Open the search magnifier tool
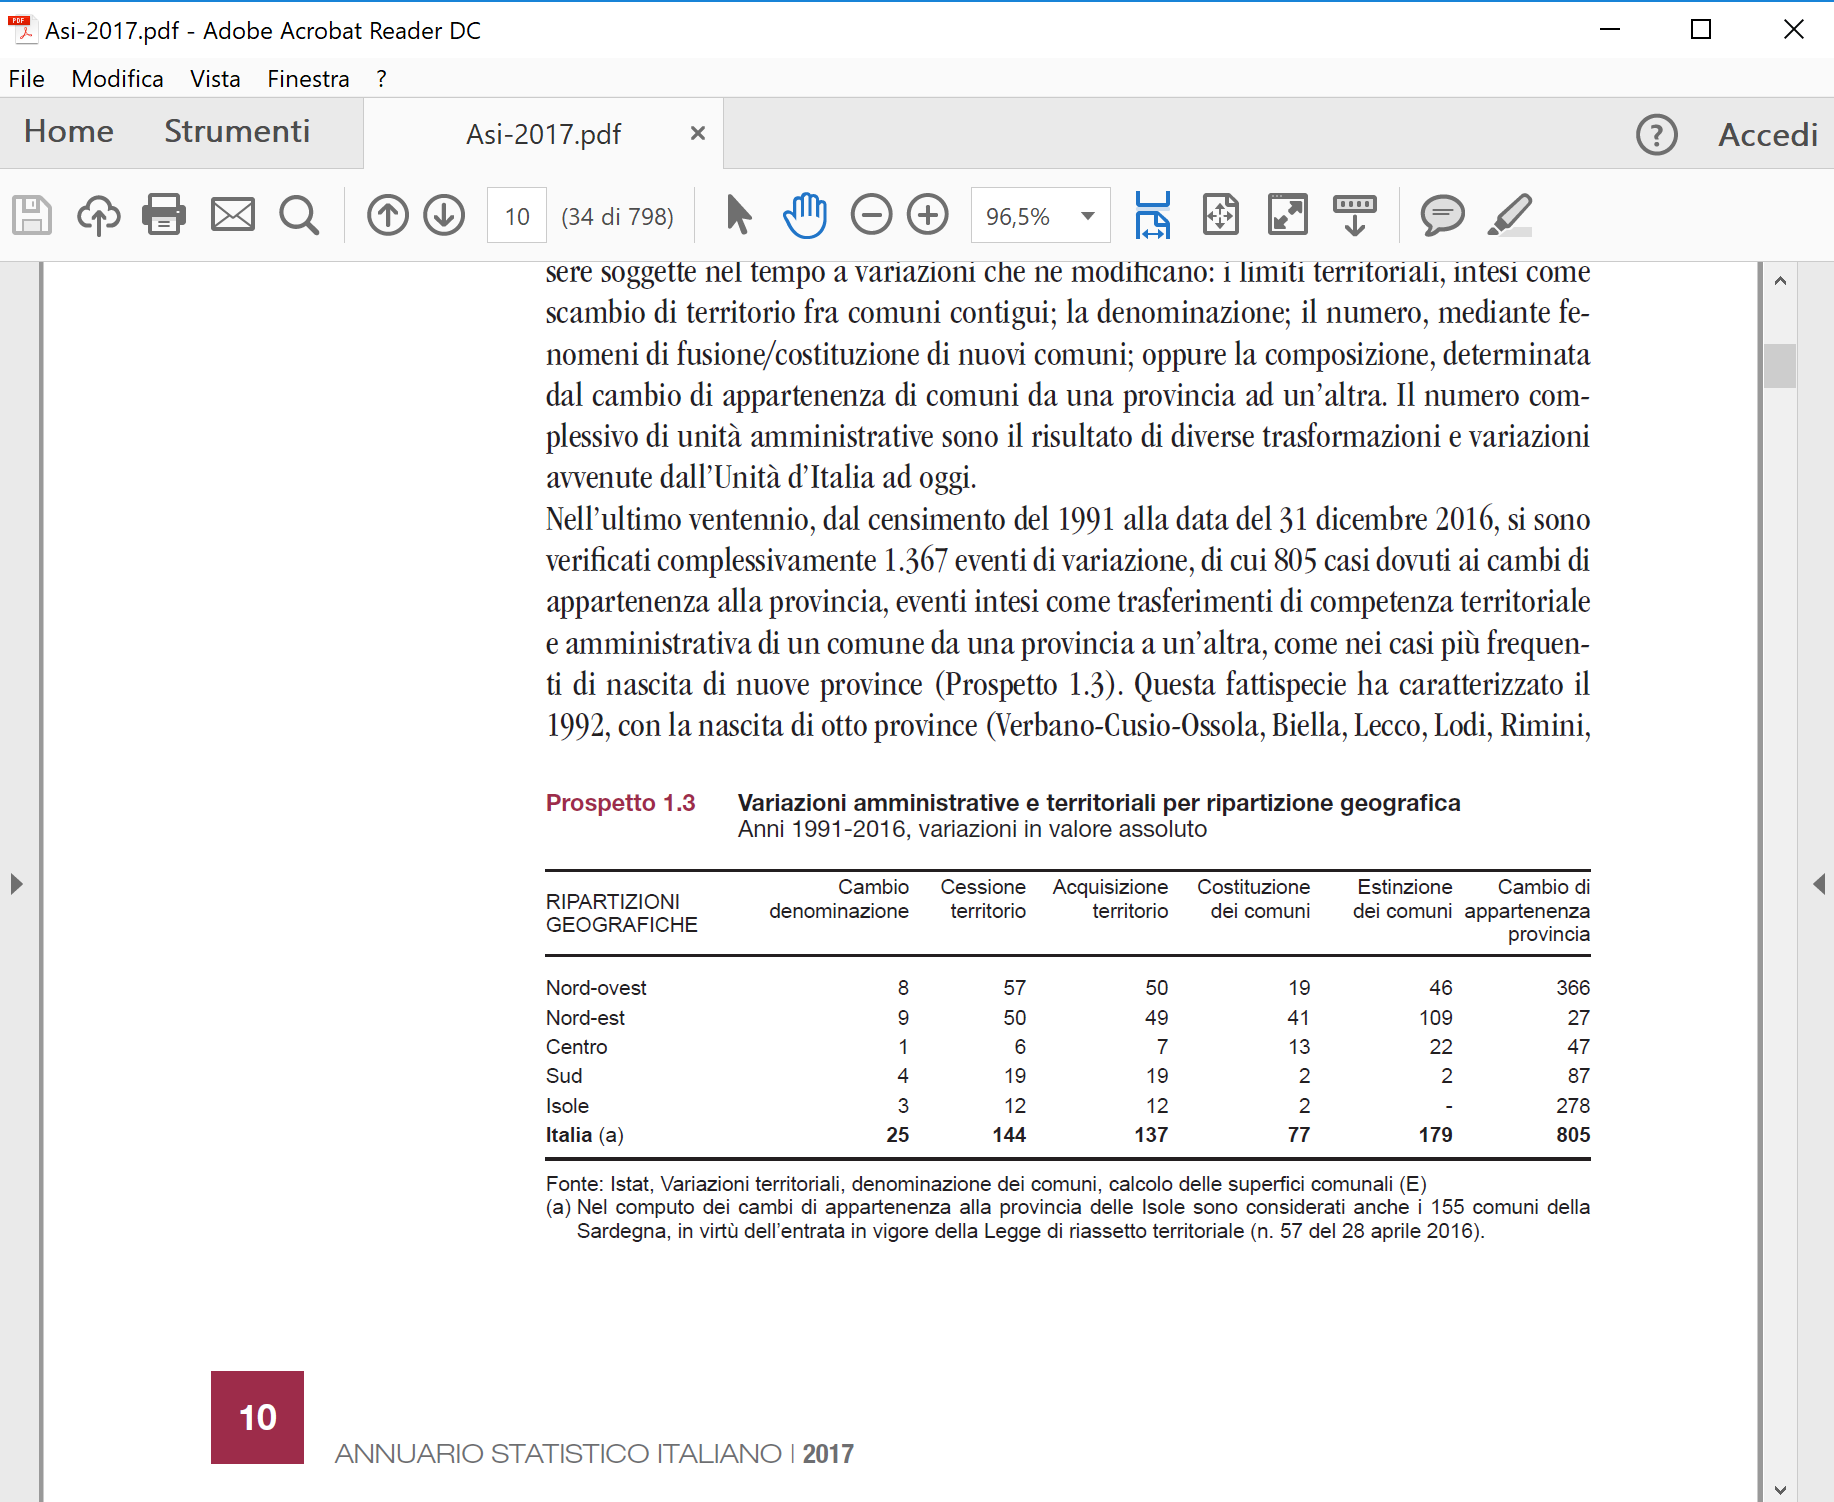 click(299, 215)
